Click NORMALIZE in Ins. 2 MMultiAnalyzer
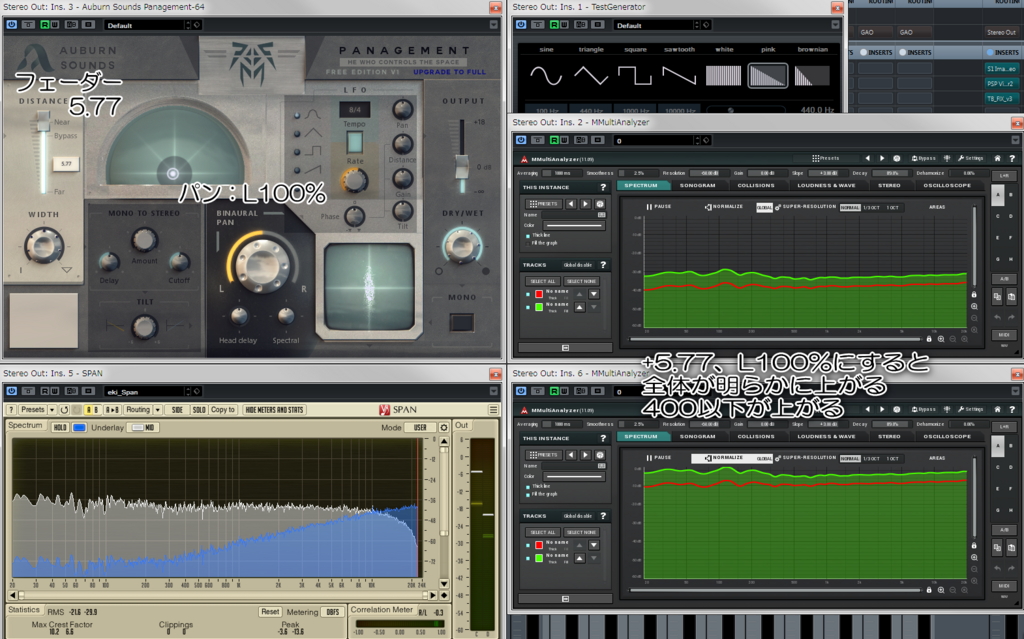Viewport: 1024px width, 639px height. (x=724, y=206)
